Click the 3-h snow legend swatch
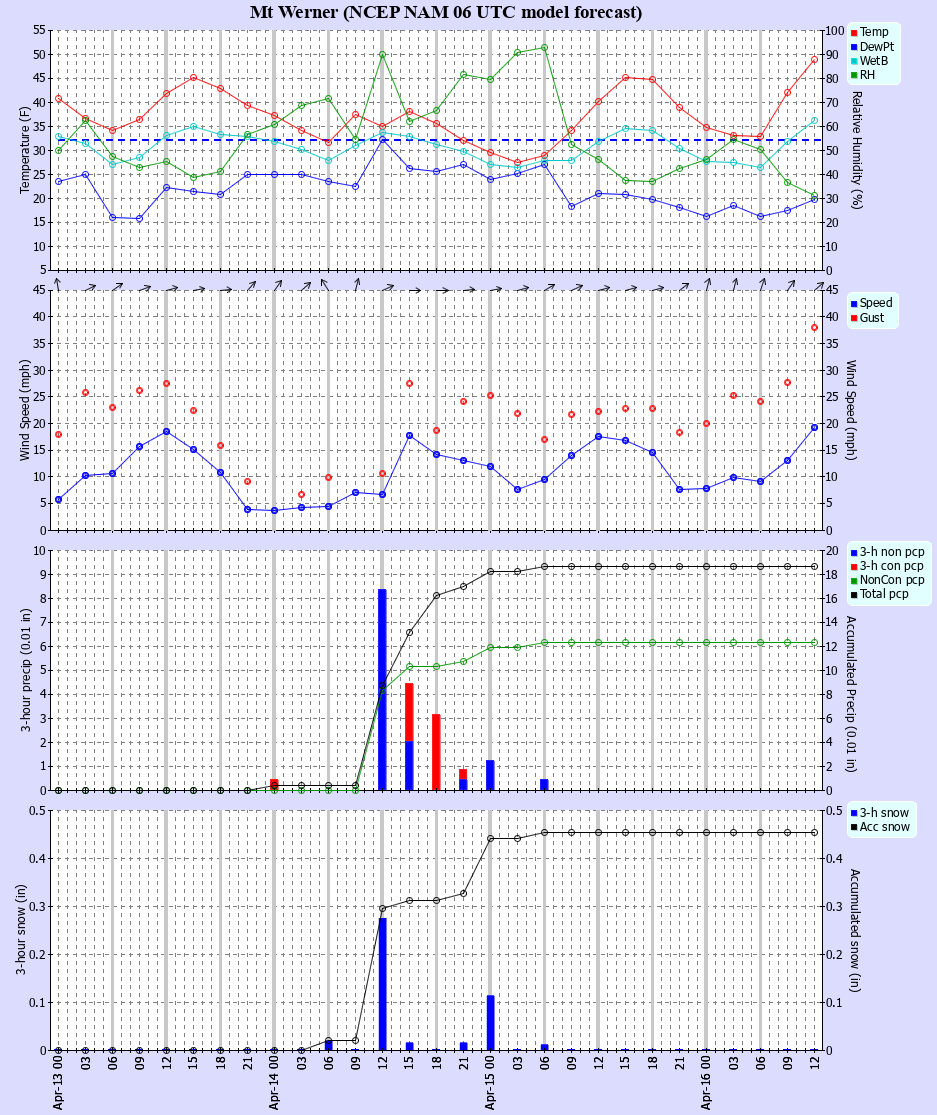937x1115 pixels. [854, 813]
